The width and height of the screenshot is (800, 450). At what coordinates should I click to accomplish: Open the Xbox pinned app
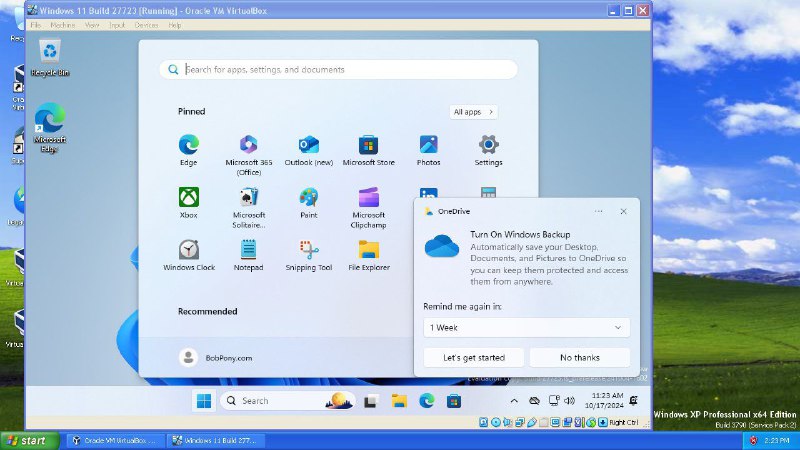tap(188, 203)
